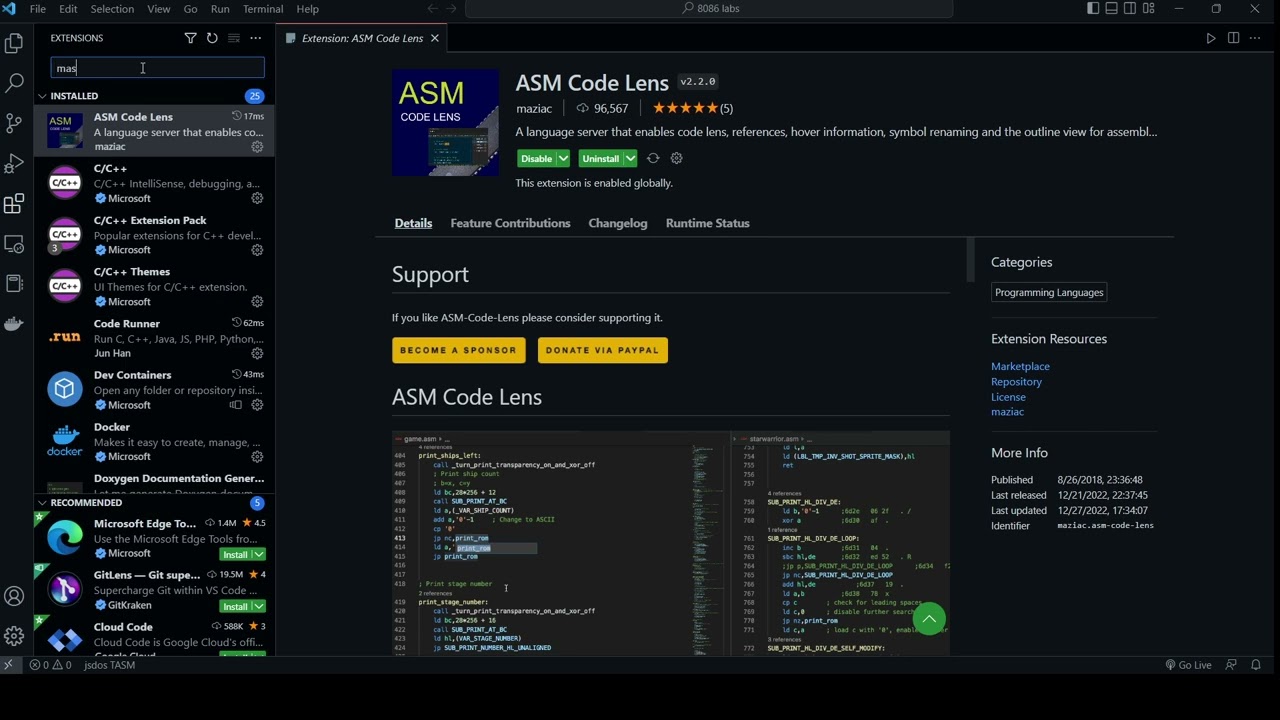1280x720 pixels.
Task: Refresh the extensions list
Action: (x=212, y=38)
